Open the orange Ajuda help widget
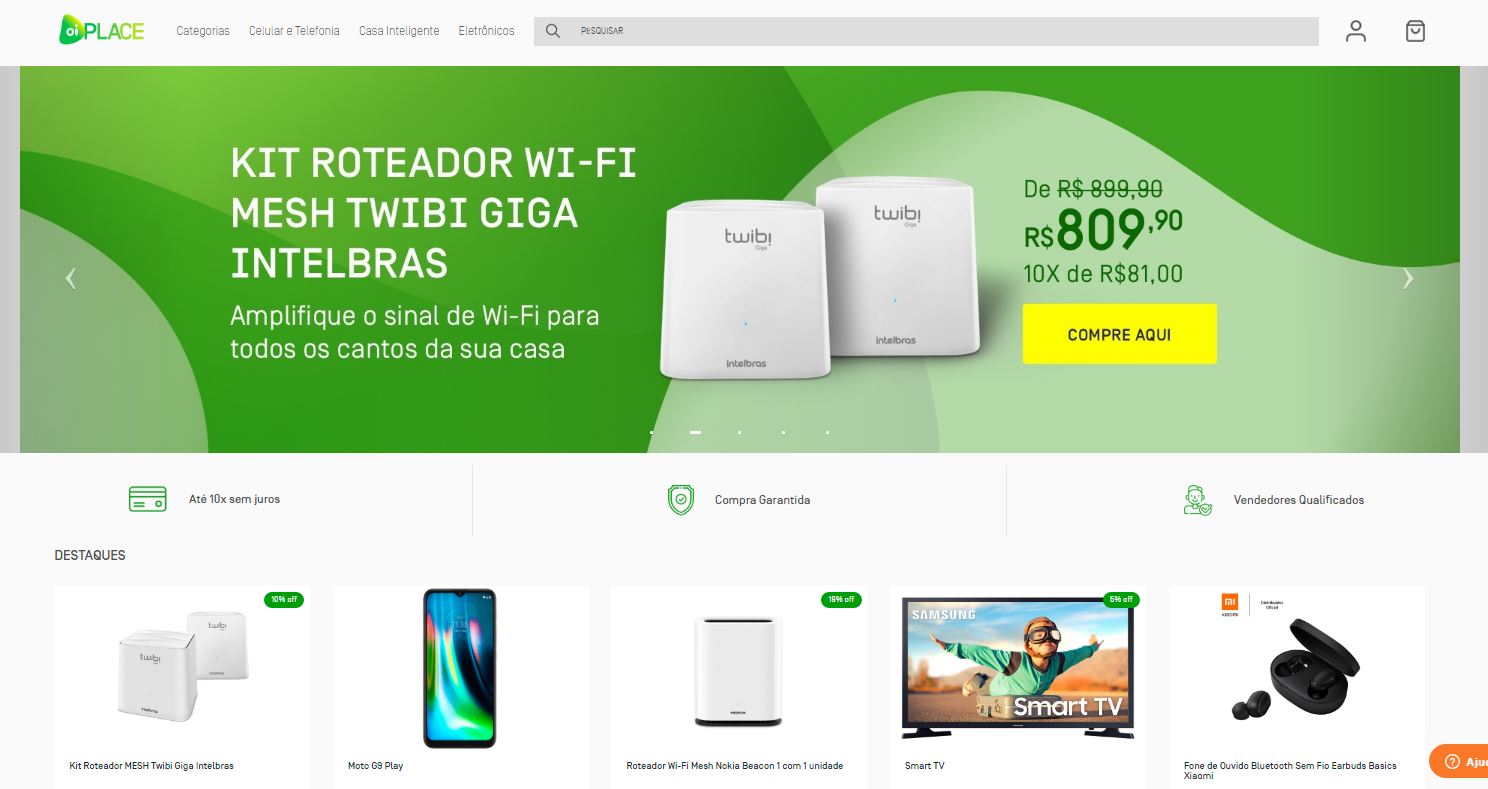Image resolution: width=1488 pixels, height=789 pixels. coord(1460,761)
